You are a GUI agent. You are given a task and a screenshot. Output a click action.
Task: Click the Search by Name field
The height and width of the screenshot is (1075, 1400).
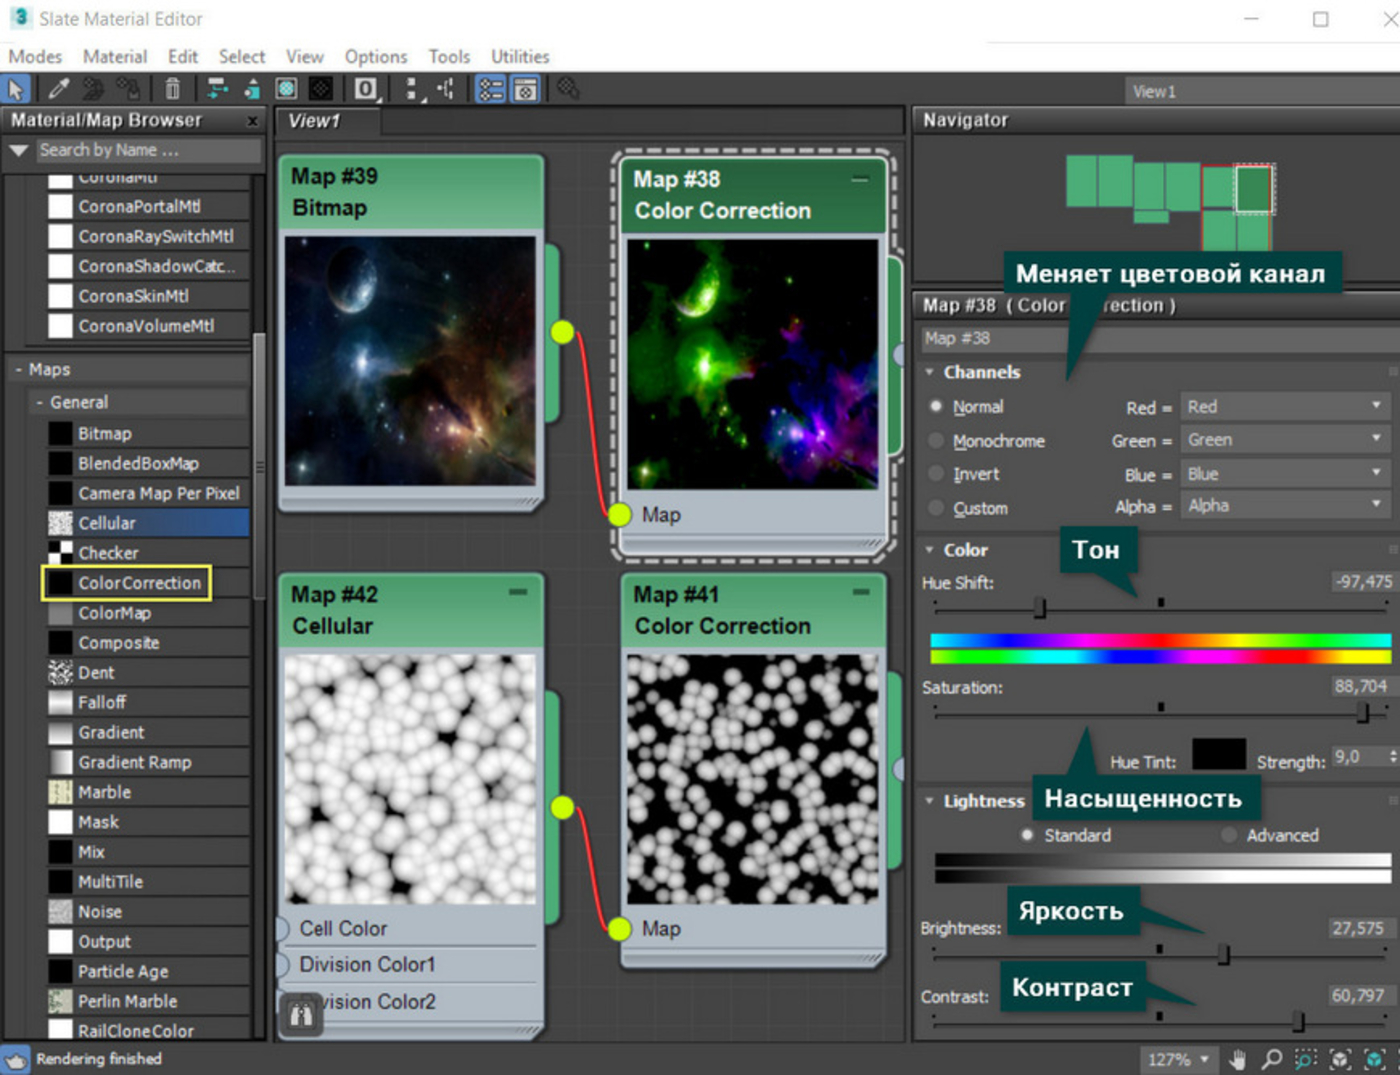147,150
